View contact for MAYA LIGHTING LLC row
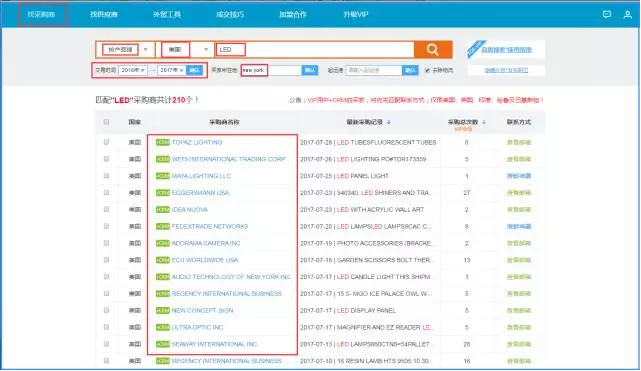 (x=519, y=176)
